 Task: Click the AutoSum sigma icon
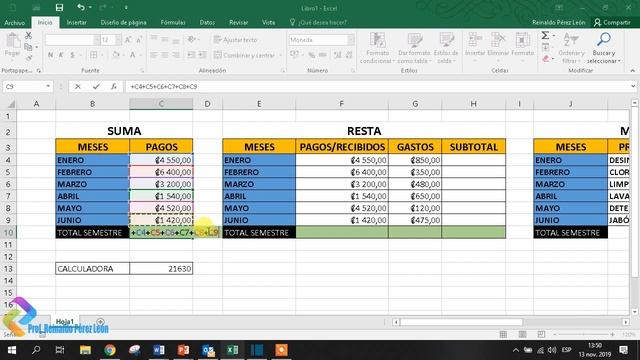545,36
